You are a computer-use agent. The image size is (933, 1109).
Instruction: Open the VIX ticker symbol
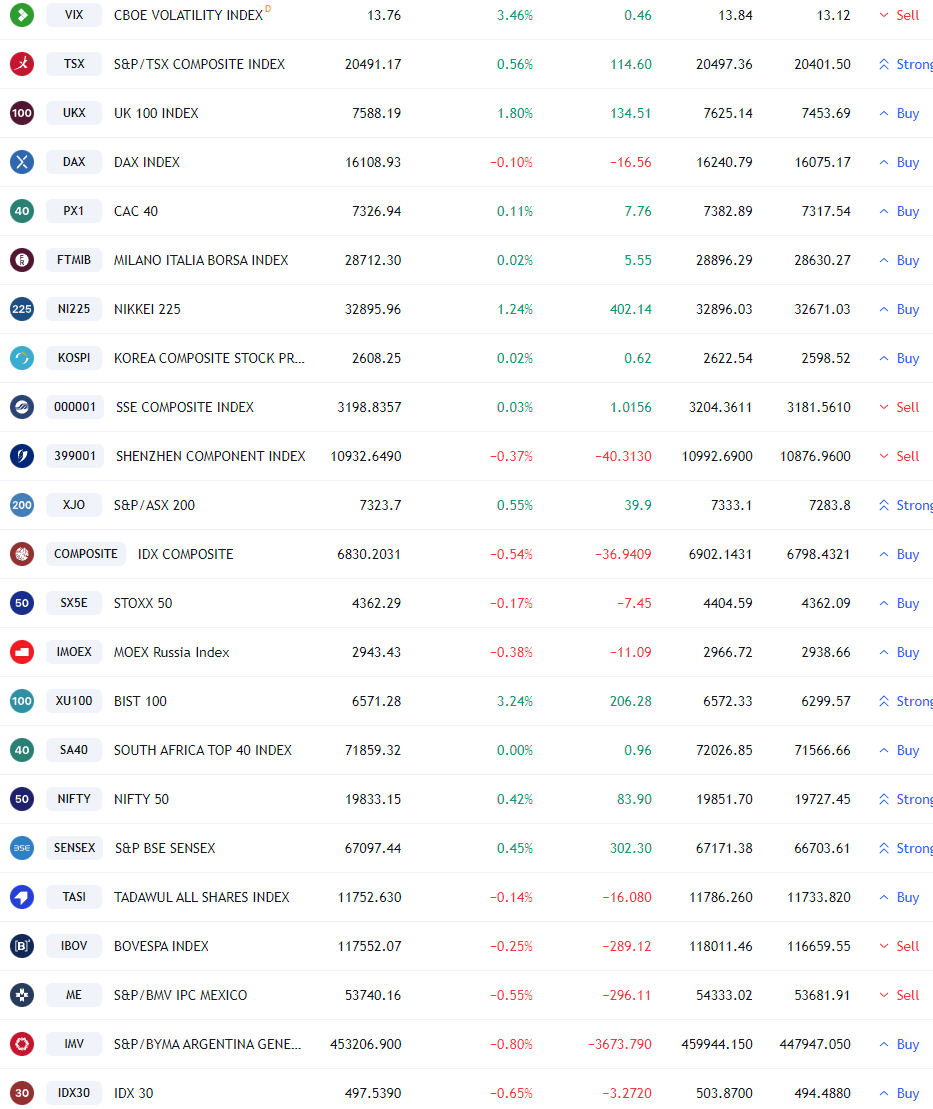pyautogui.click(x=74, y=15)
